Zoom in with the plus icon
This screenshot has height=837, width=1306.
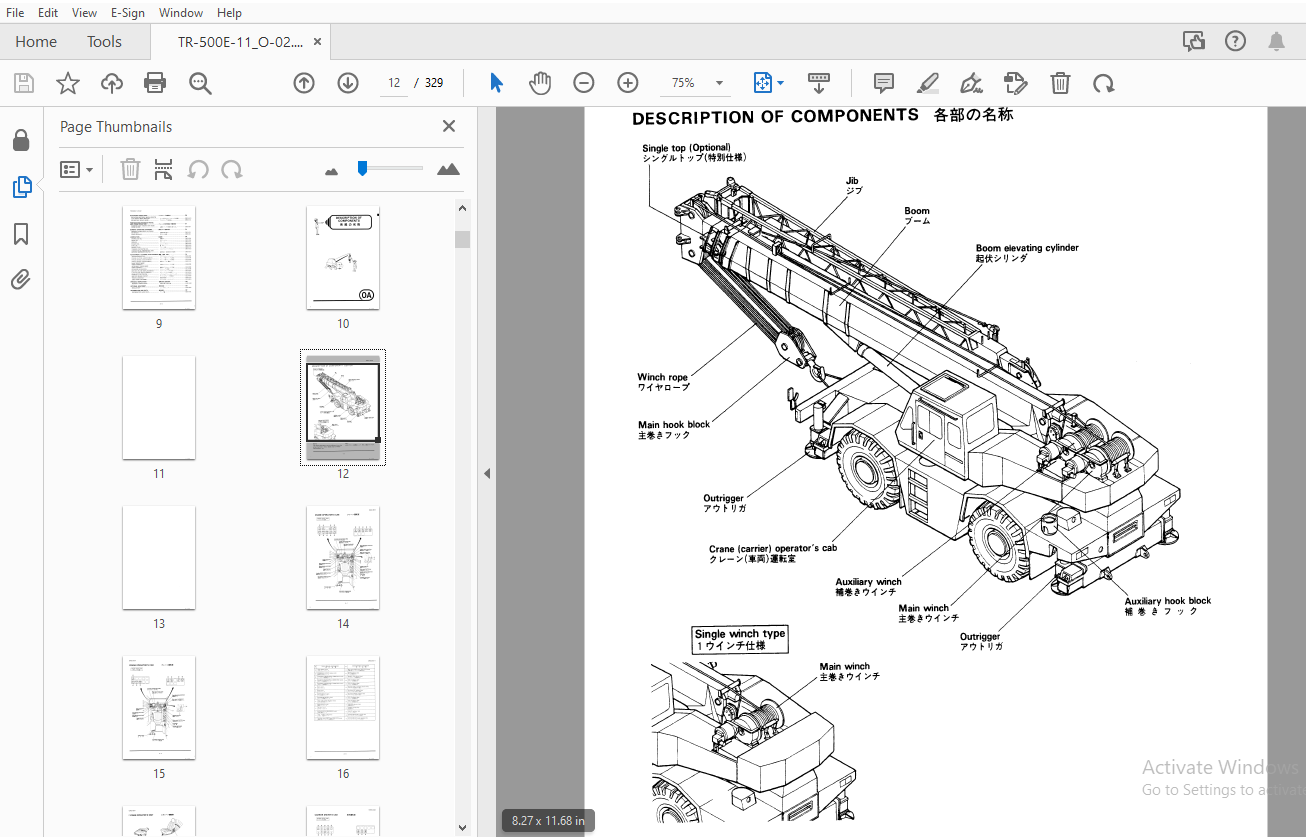point(628,83)
